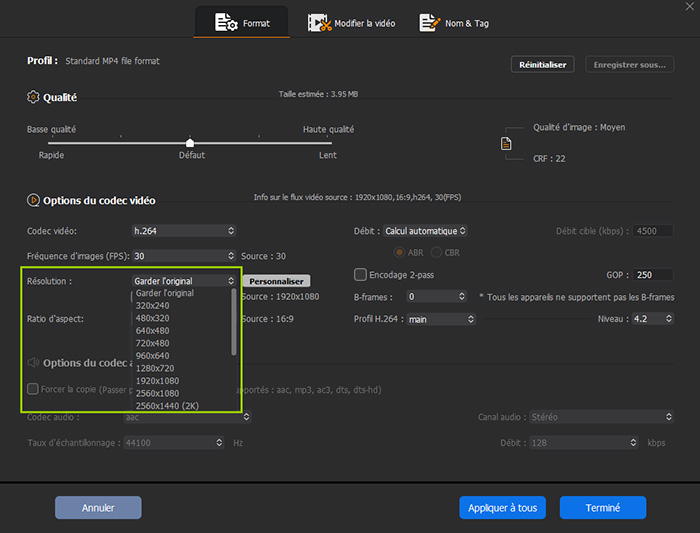Click the Personnaliser button
The image size is (700, 533).
tap(276, 281)
